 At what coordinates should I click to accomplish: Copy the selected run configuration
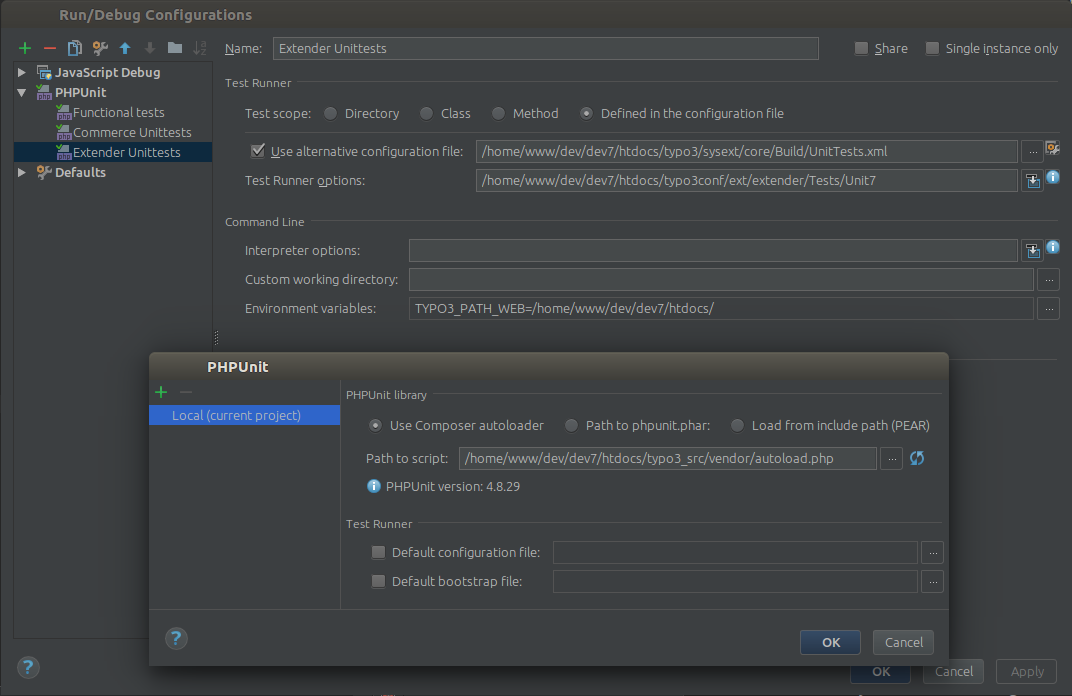pyautogui.click(x=75, y=48)
